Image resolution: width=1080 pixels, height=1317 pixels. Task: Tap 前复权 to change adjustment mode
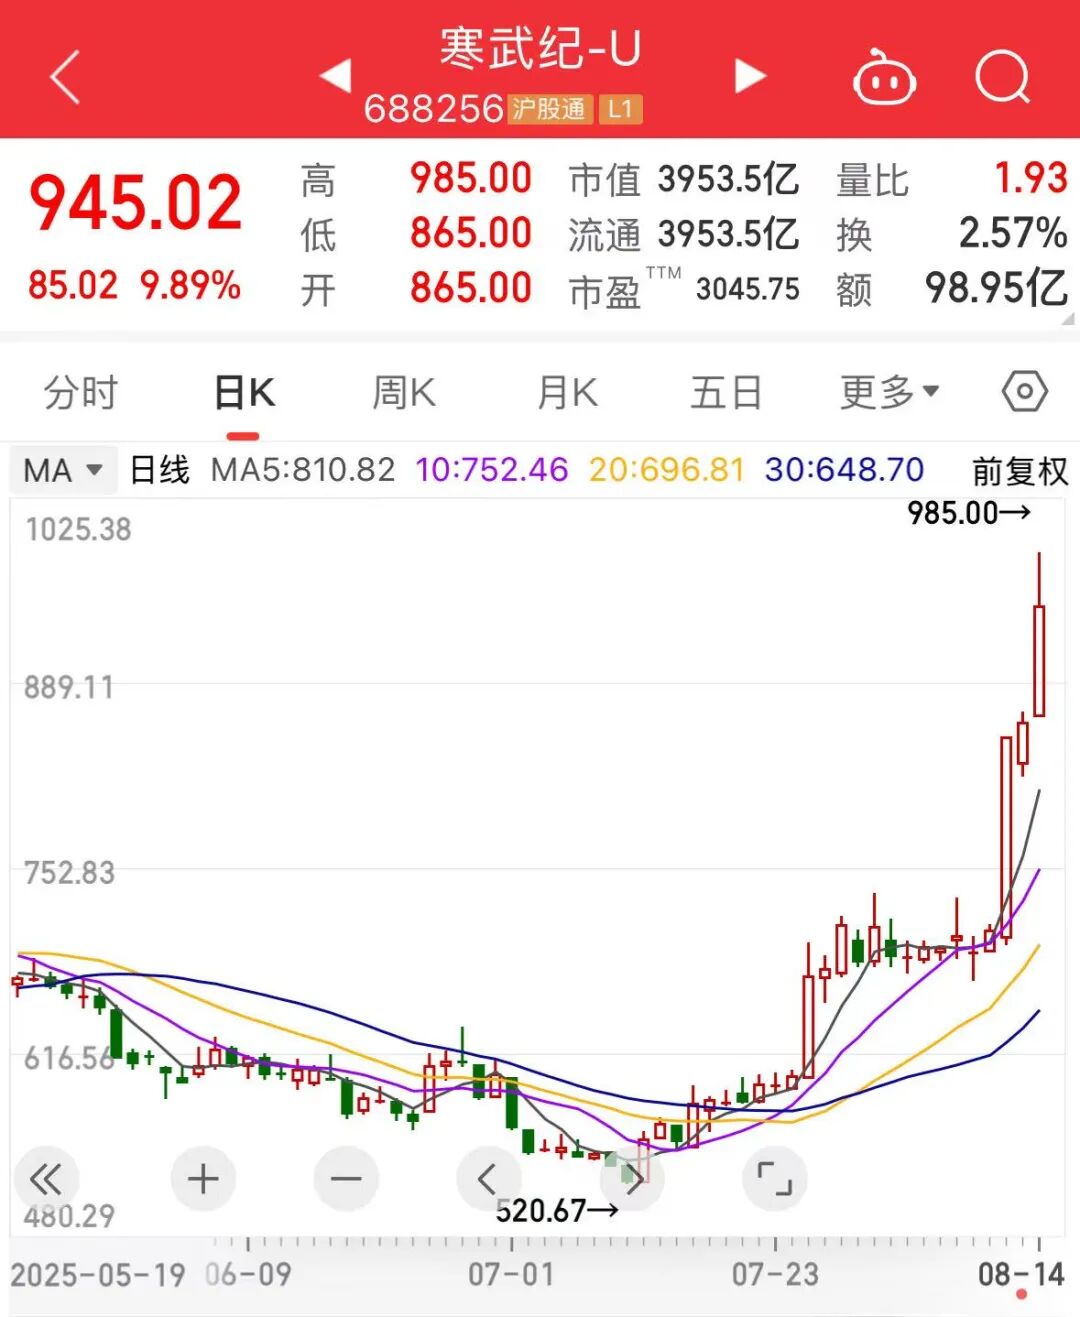click(x=1021, y=469)
